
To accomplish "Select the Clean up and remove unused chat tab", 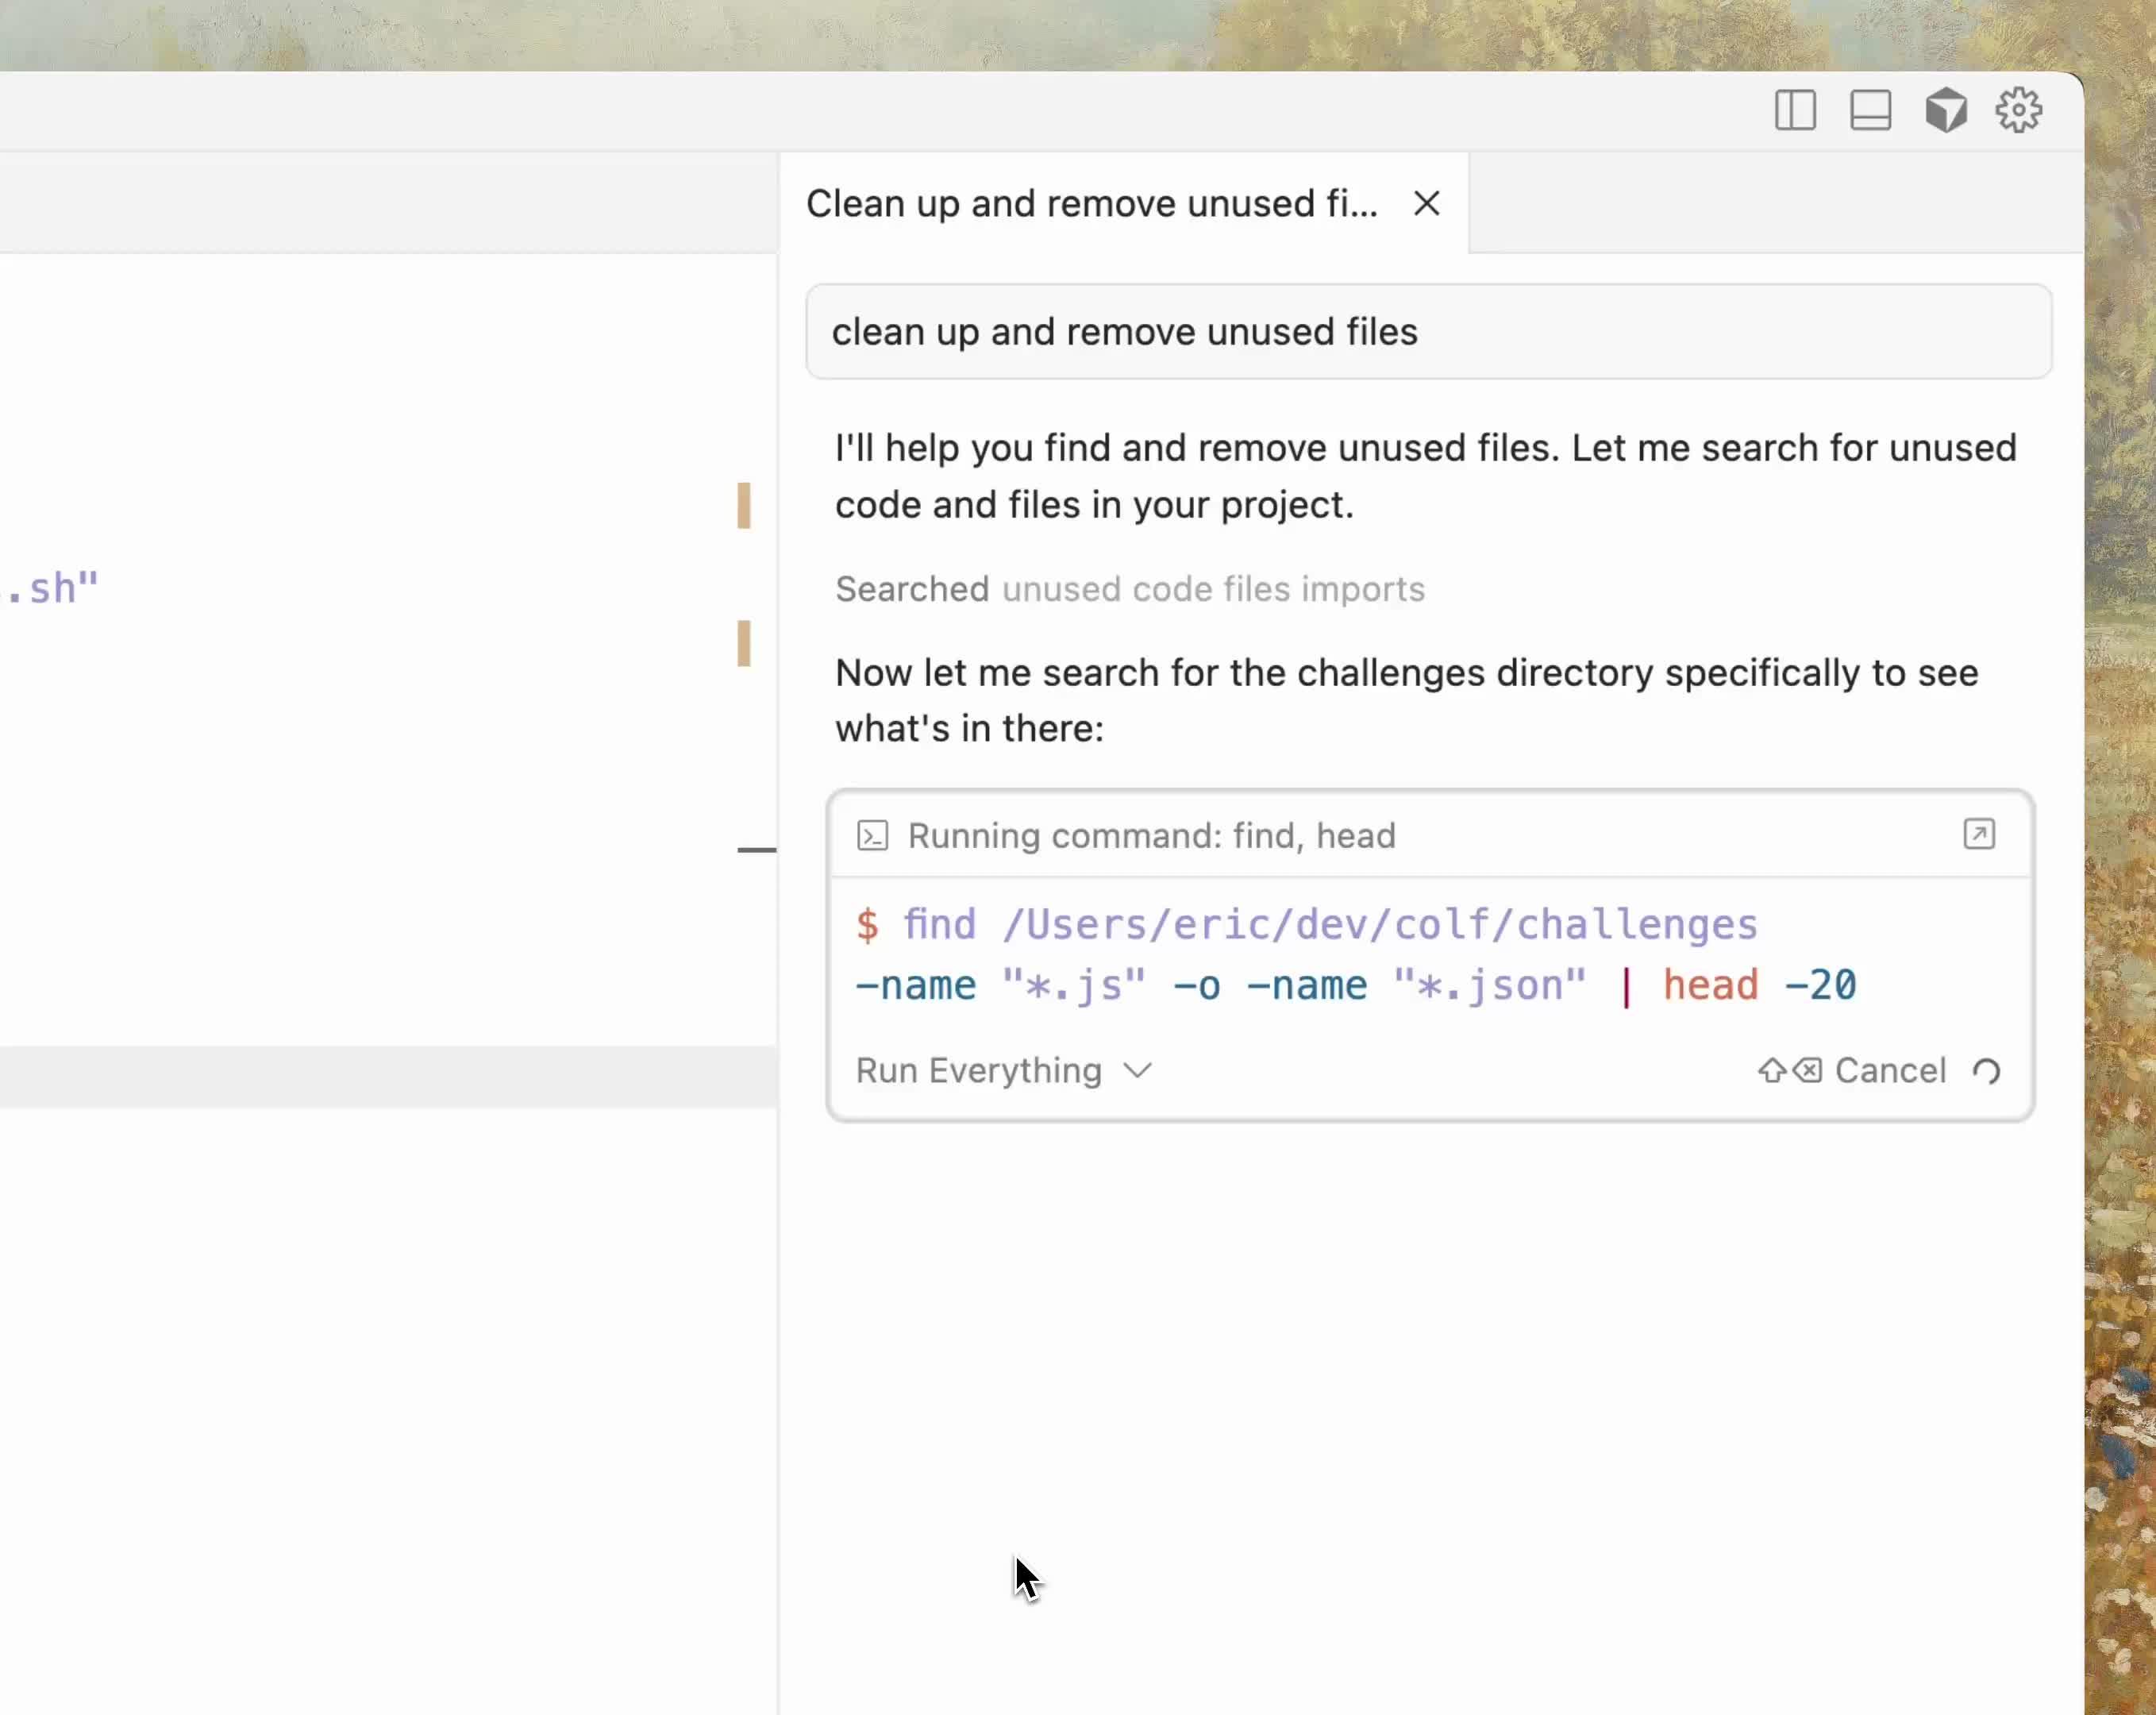I will pyautogui.click(x=1091, y=204).
